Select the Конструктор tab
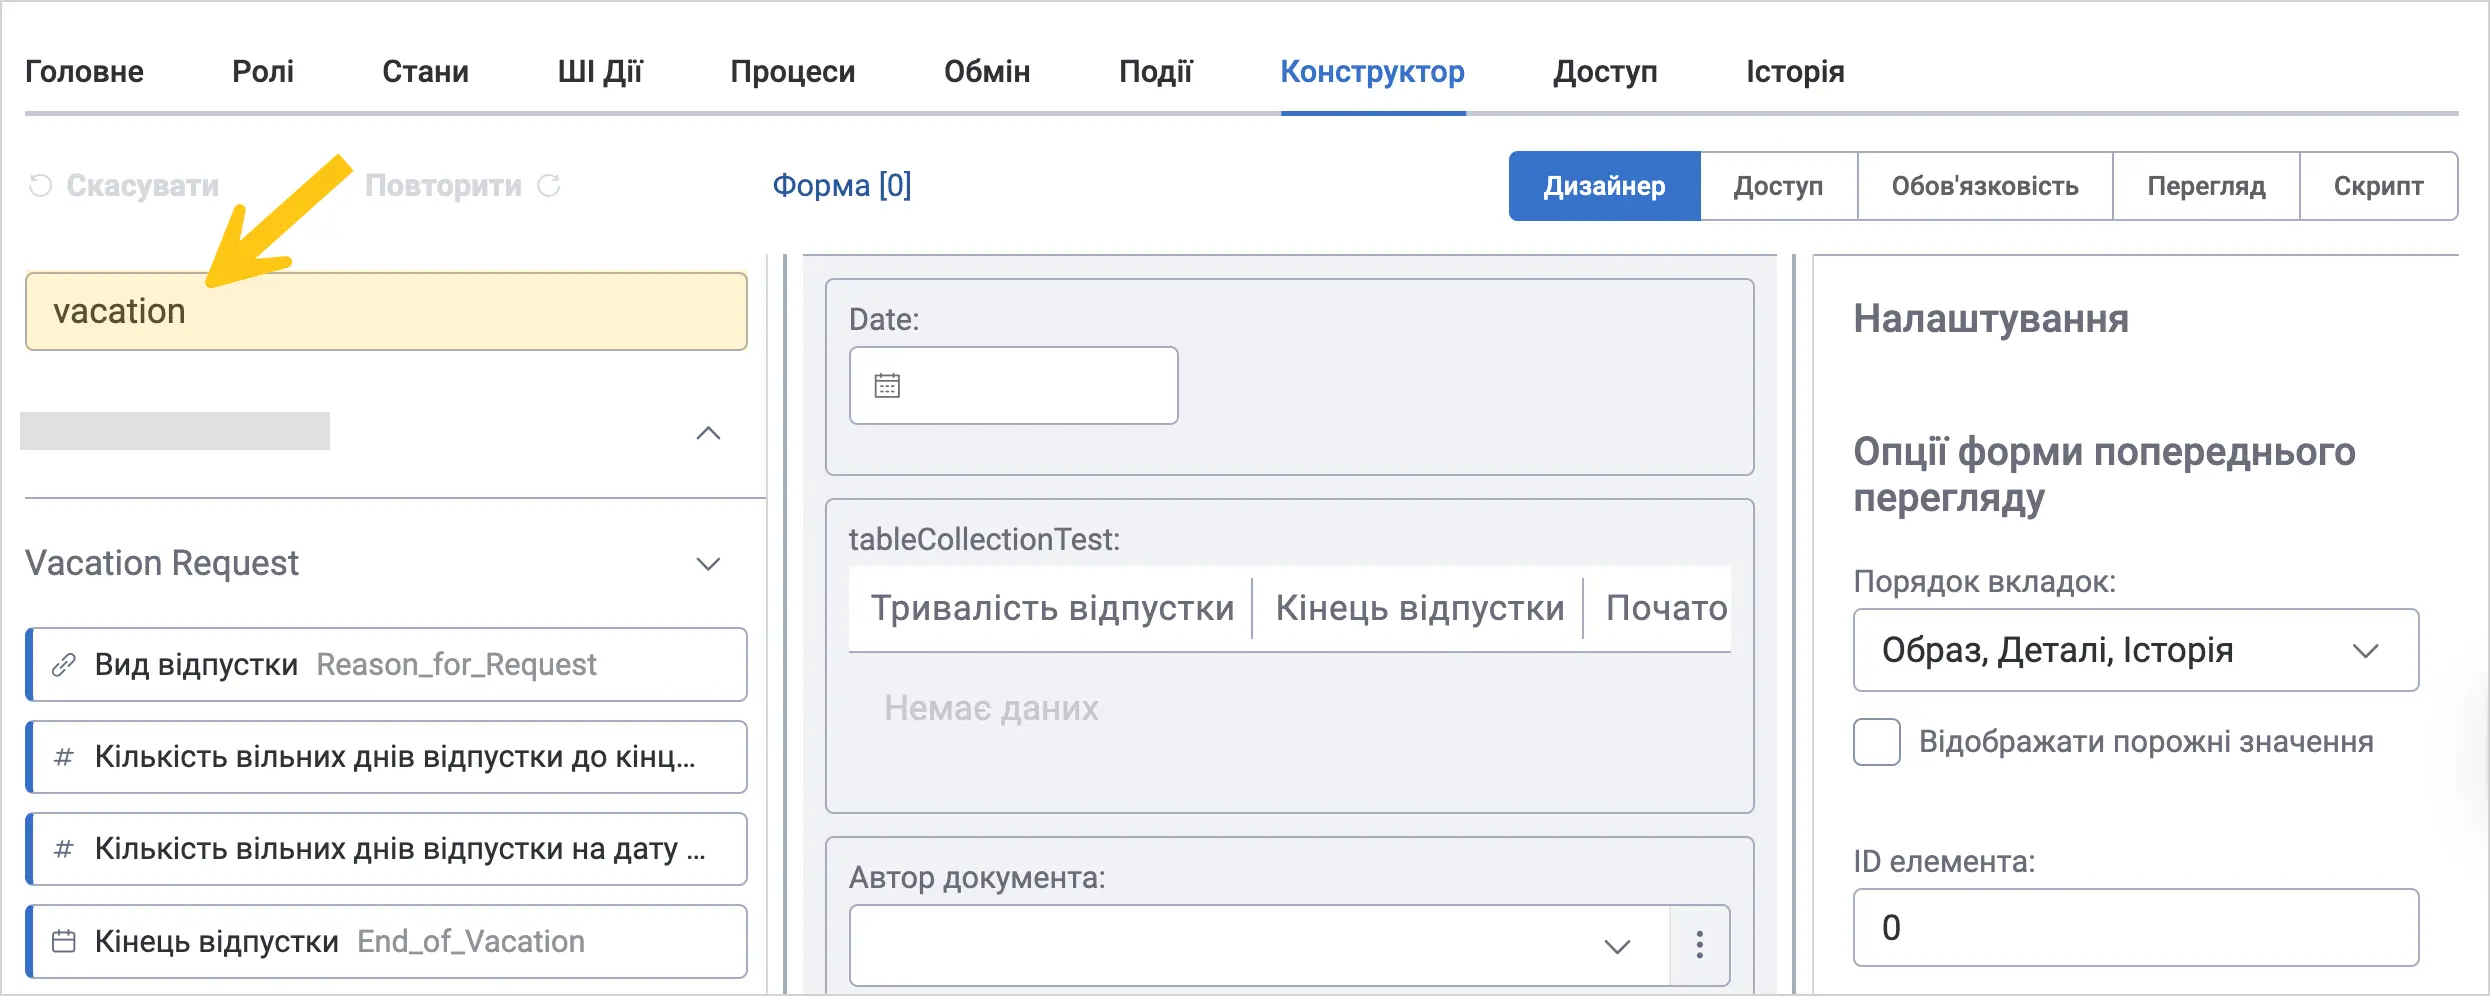Viewport: 2490px width, 996px height. (1373, 71)
